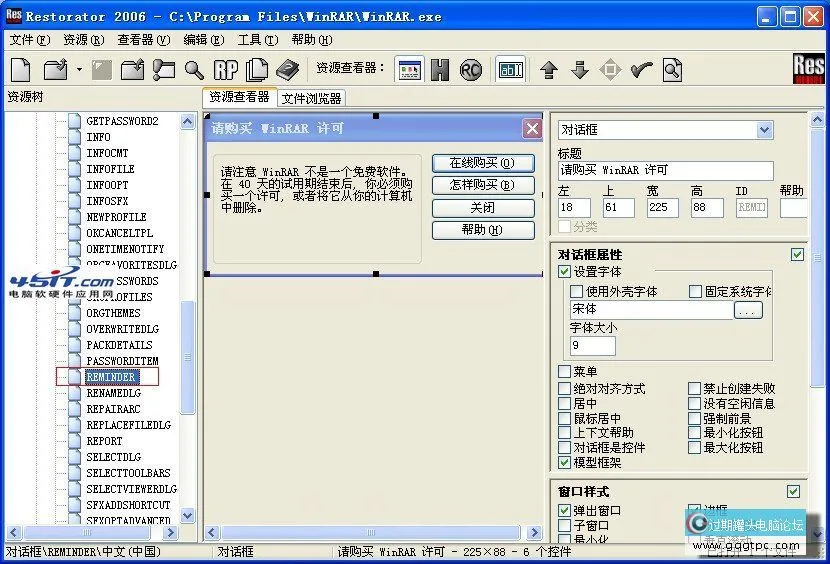Select OVERWRITEDLG tree entry

(x=122, y=329)
